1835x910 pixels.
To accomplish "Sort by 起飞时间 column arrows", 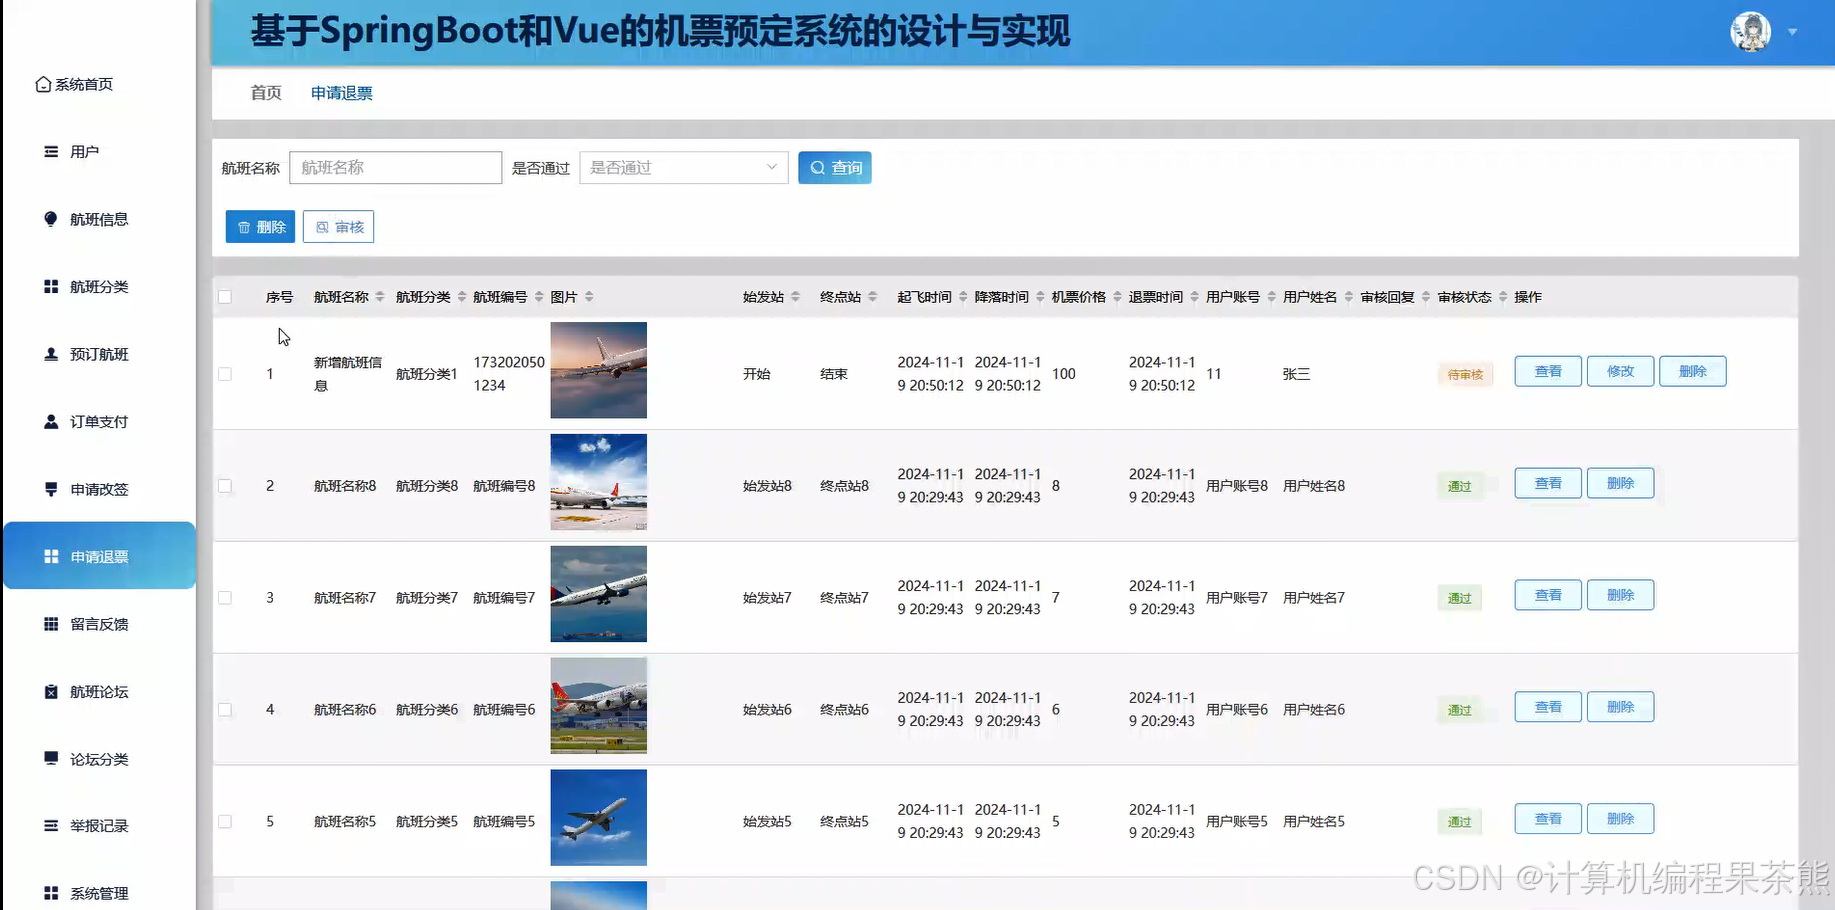I will coord(963,297).
